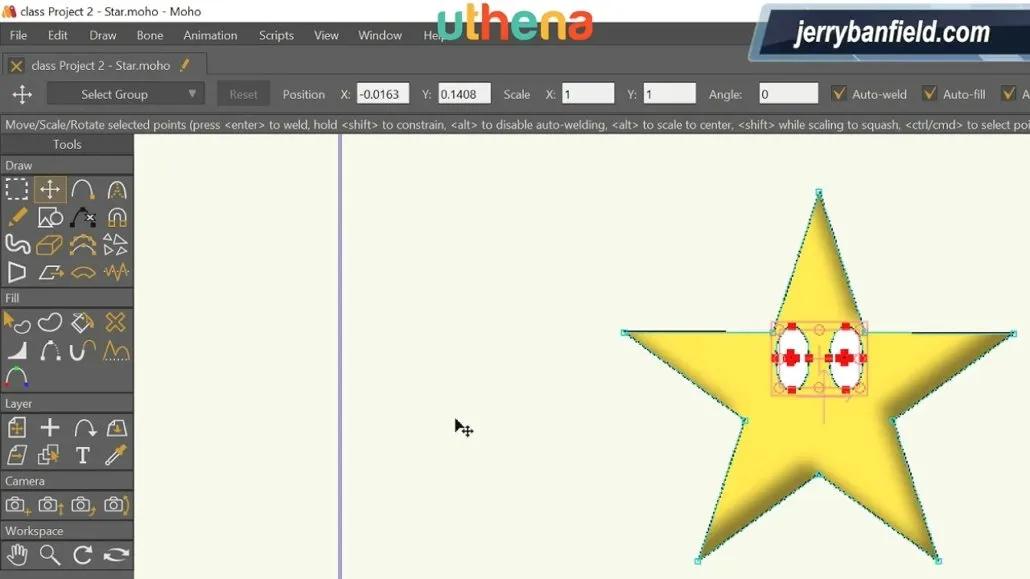This screenshot has height=579, width=1030.
Task: Choose the Shear Points tool
Action: (x=50, y=271)
